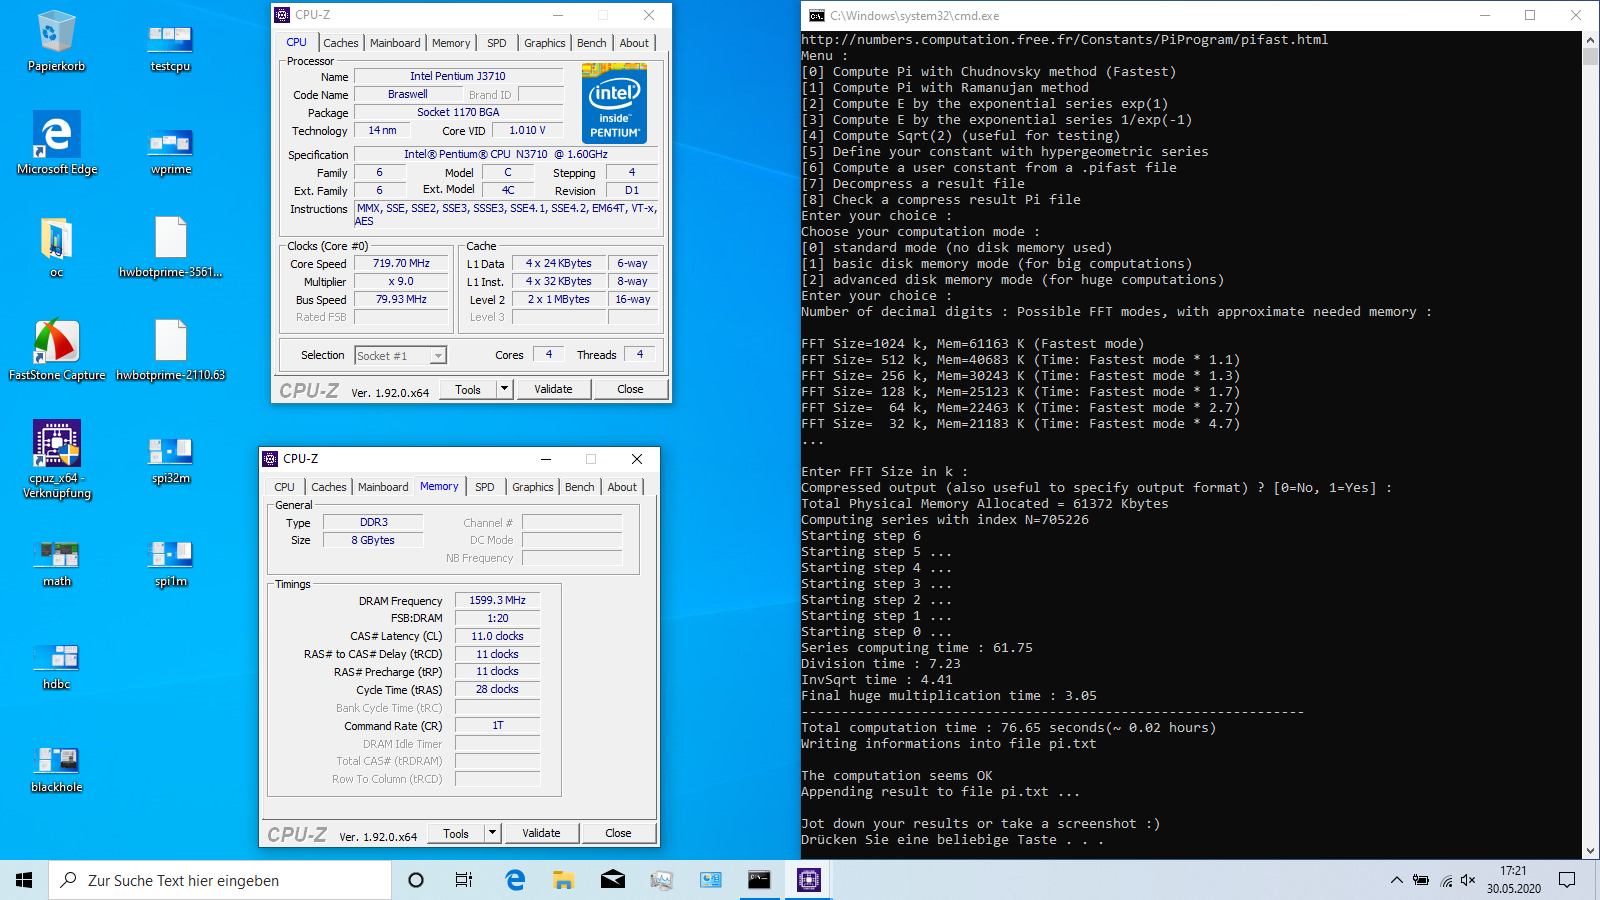
Task: Show hidden tray icons chevron
Action: pos(1396,880)
